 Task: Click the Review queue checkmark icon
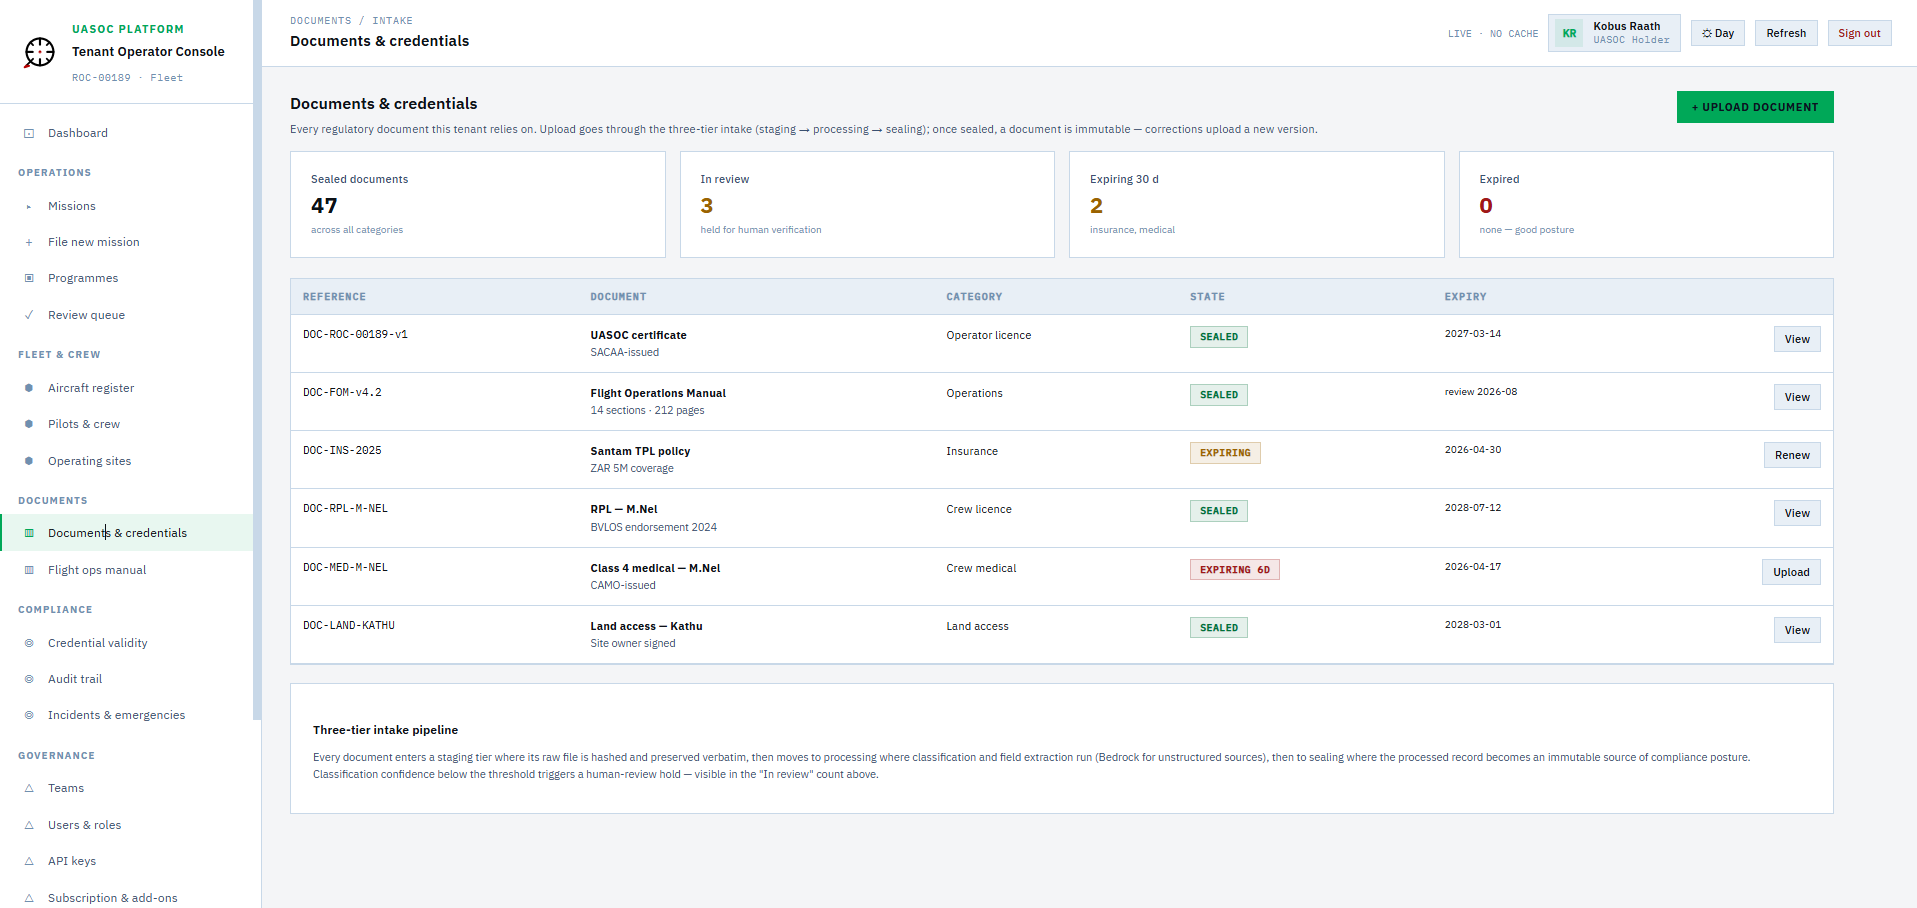(29, 314)
